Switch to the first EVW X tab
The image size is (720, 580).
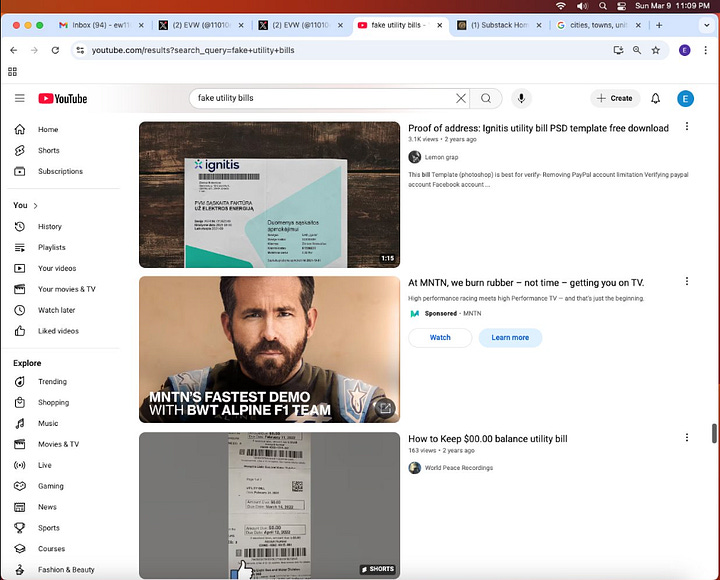point(201,25)
